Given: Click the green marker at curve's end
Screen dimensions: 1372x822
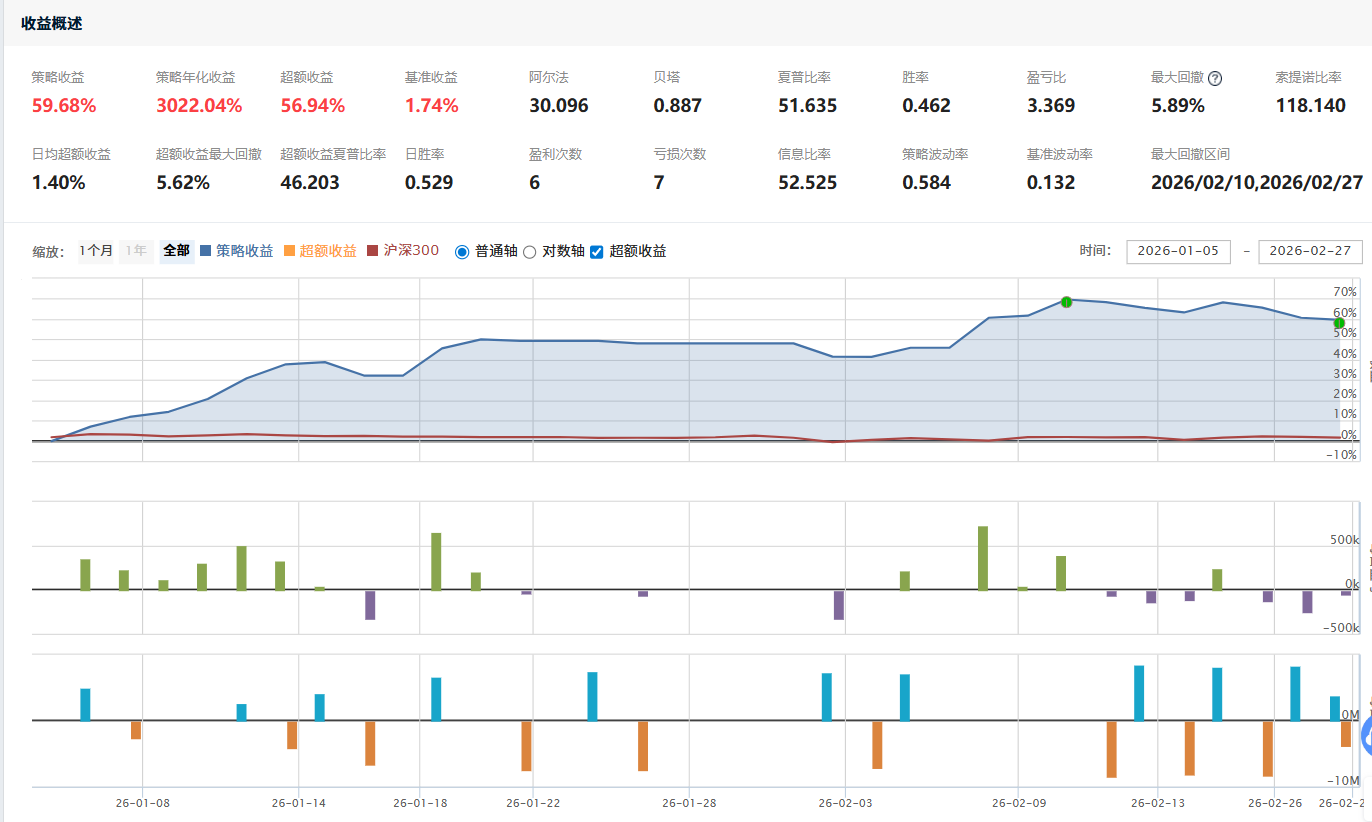Looking at the screenshot, I should pyautogui.click(x=1339, y=323).
